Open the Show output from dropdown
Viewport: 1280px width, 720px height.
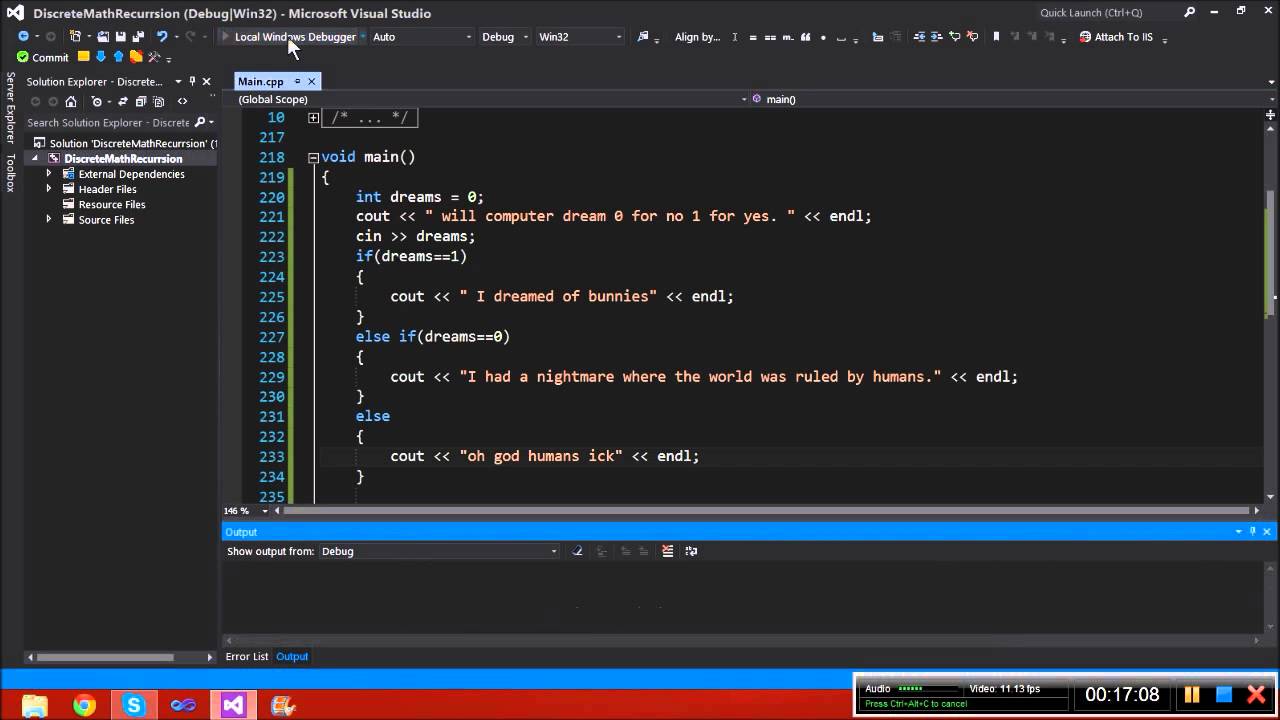[x=439, y=551]
